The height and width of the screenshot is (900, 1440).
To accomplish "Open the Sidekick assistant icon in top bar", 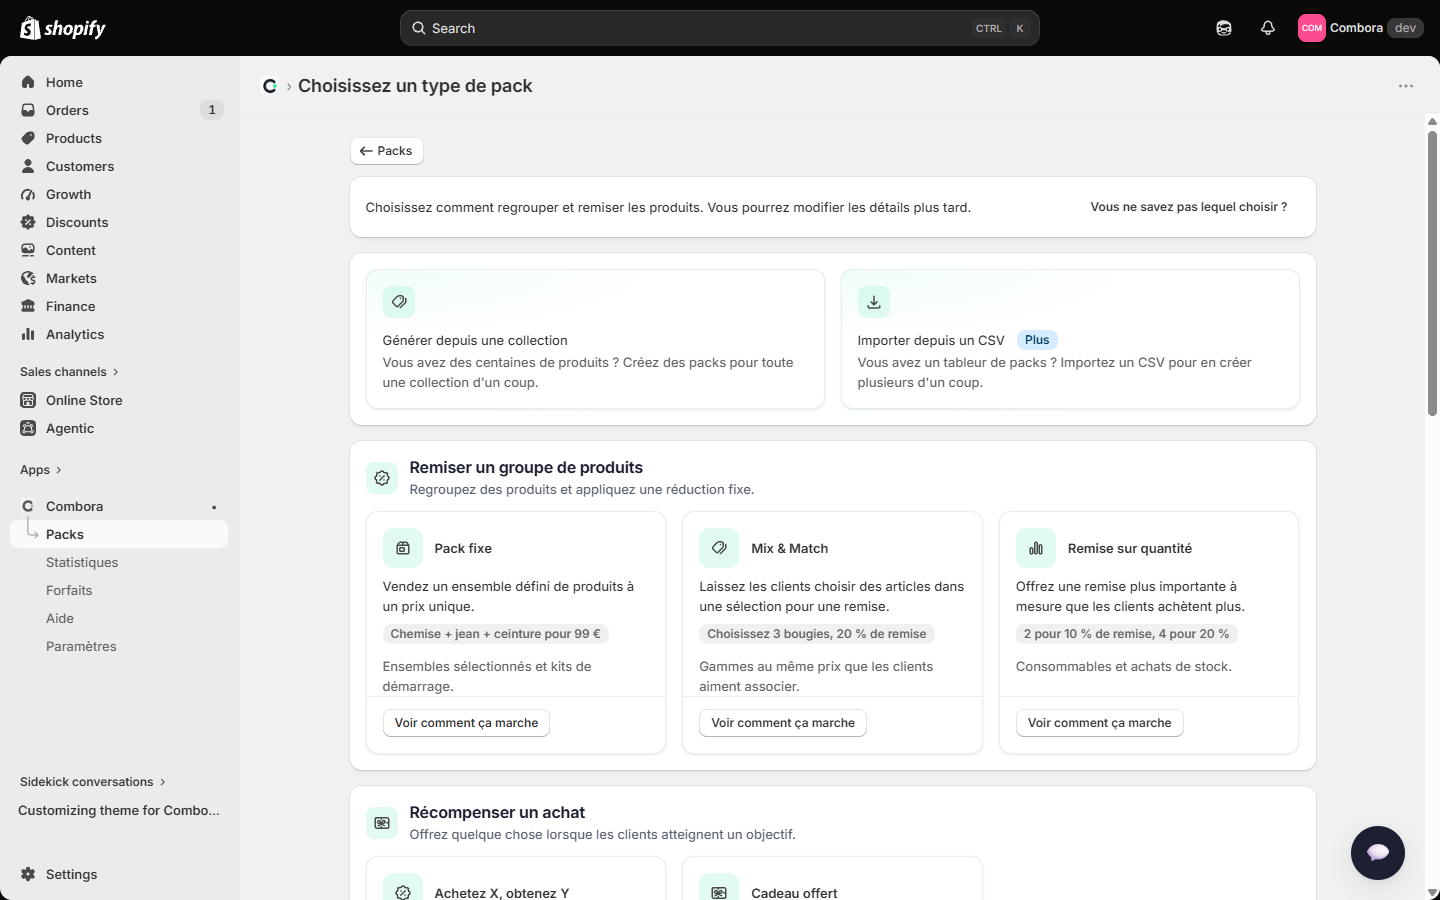I will point(1224,28).
